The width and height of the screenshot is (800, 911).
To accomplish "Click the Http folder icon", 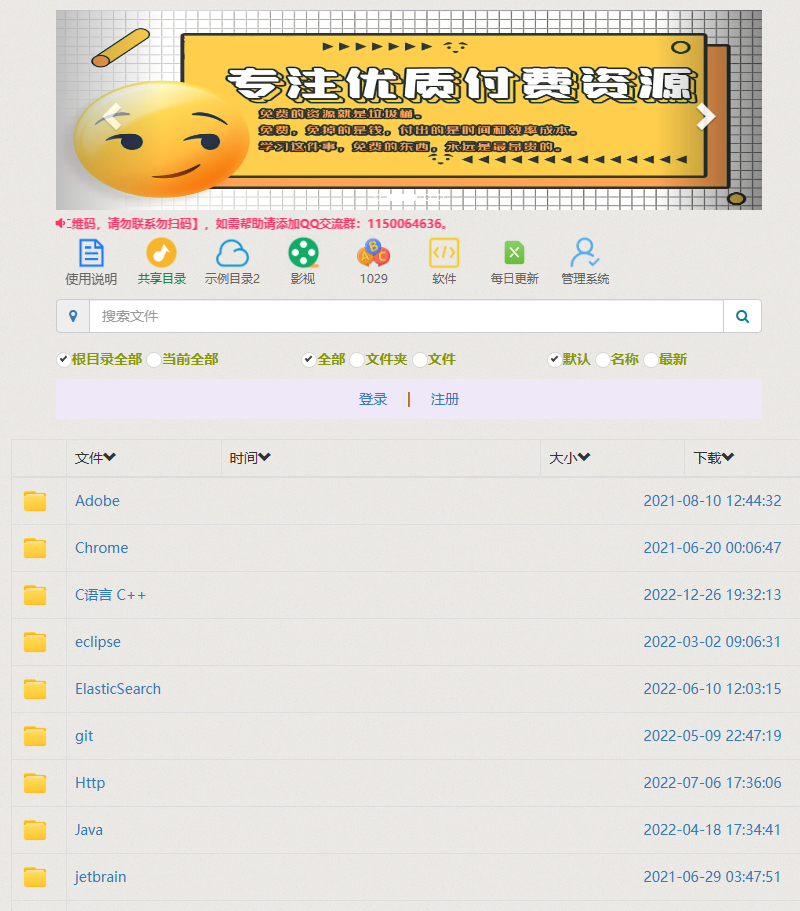I will [35, 783].
